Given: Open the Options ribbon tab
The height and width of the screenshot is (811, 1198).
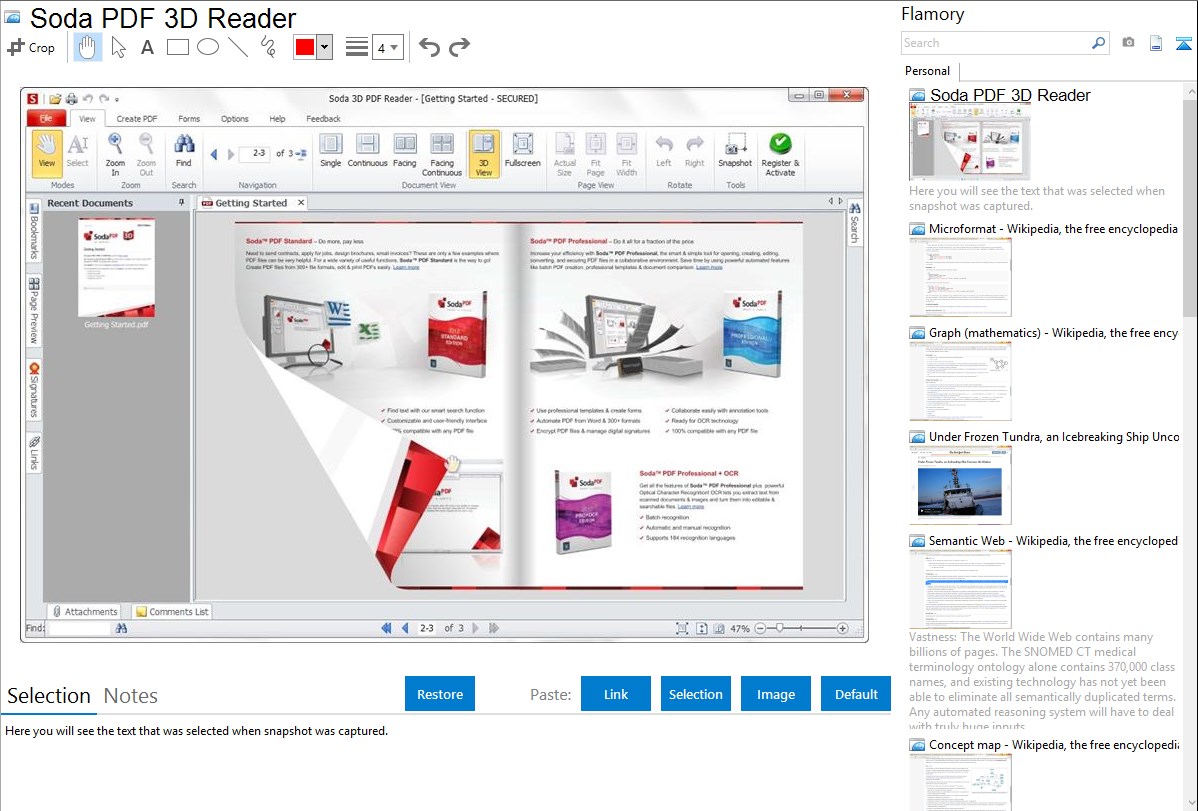Looking at the screenshot, I should (235, 118).
